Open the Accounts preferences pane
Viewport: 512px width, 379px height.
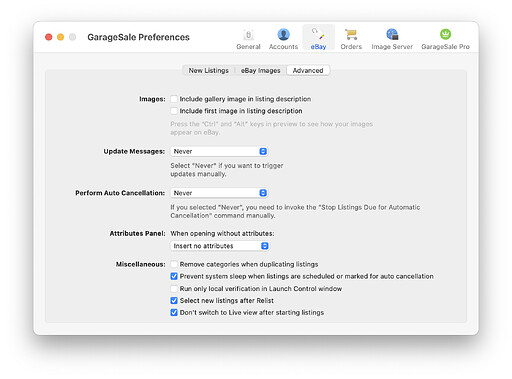(283, 39)
